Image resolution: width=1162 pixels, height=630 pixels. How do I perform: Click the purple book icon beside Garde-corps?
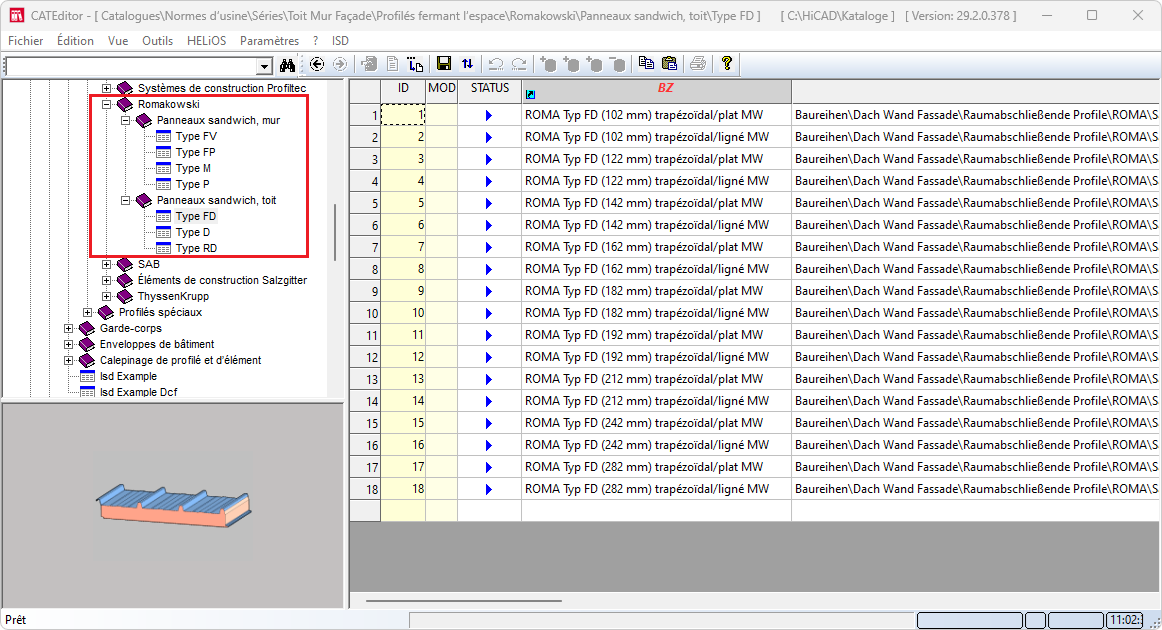[87, 328]
